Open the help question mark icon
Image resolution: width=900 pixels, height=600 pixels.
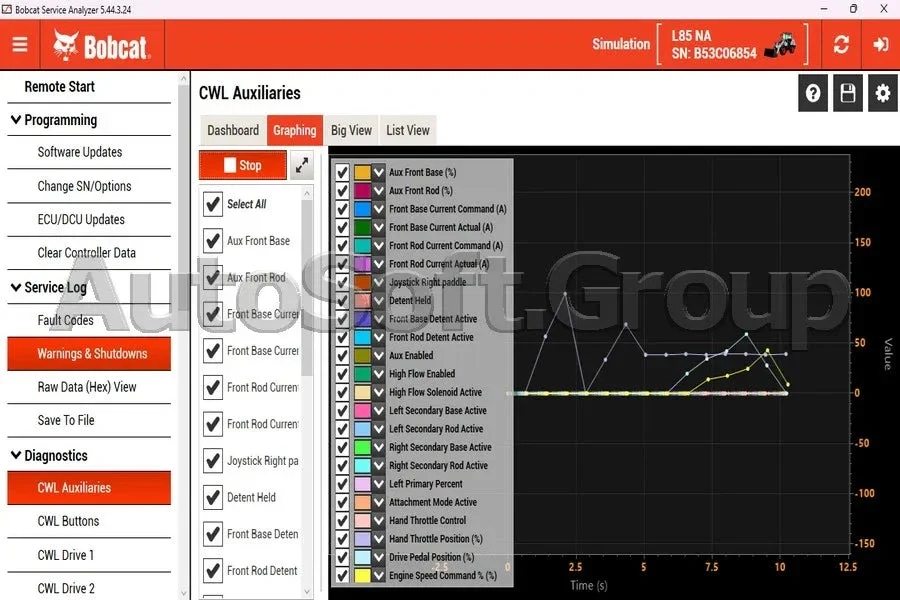point(813,93)
